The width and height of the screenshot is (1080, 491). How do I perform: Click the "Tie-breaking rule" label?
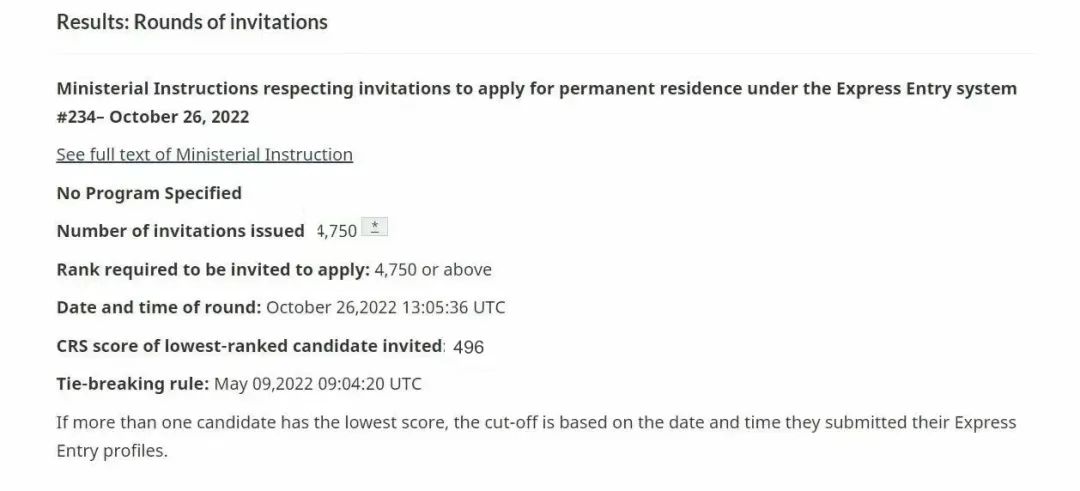(x=132, y=383)
